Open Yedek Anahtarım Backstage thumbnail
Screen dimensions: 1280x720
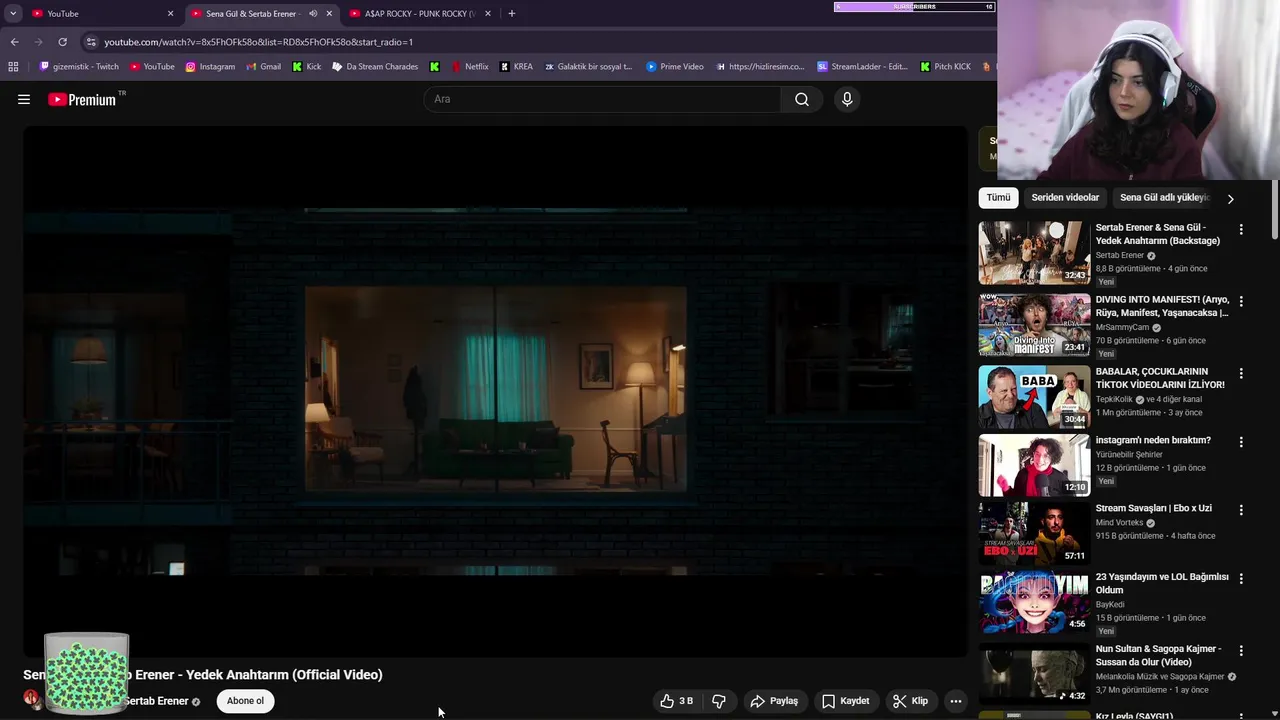[1034, 253]
